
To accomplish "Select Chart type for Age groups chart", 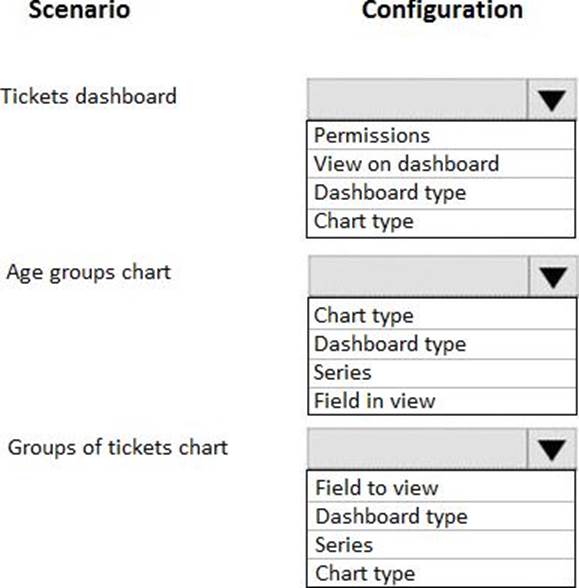I will pyautogui.click(x=442, y=315).
